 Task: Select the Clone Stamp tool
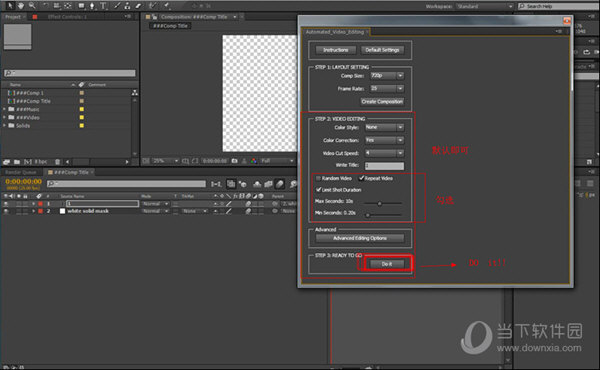pyautogui.click(x=127, y=6)
